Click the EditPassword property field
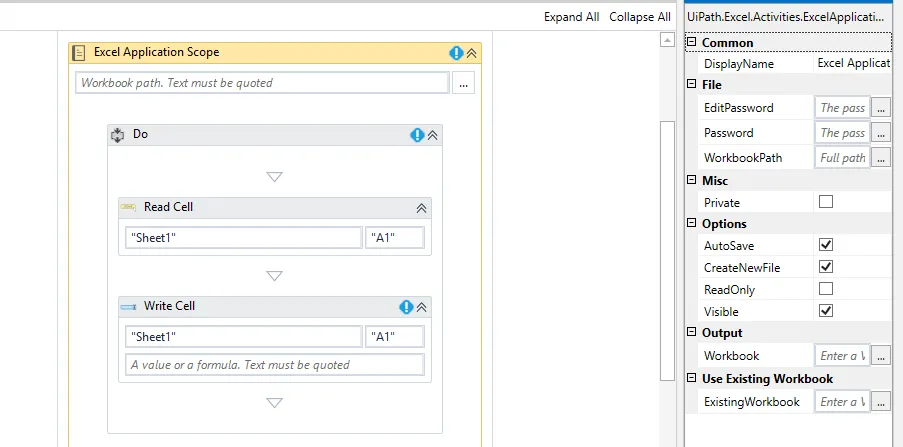 [843, 108]
